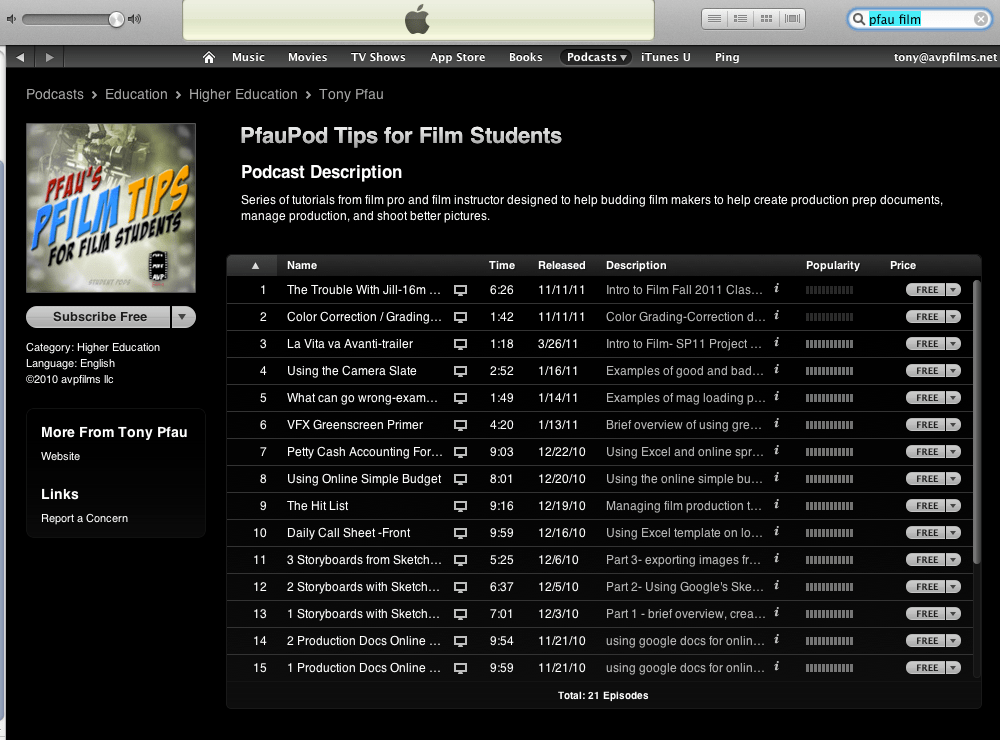Sort episode list by Time column
The width and height of the screenshot is (1000, 740).
(502, 265)
